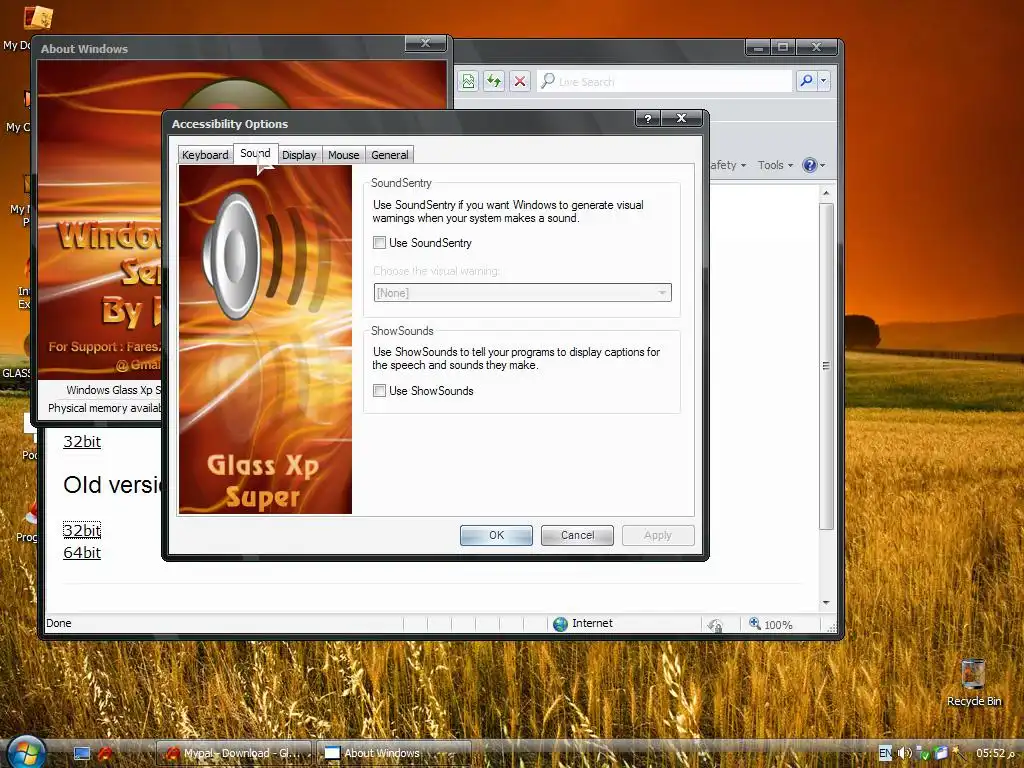Open the Windows Start orb
The height and width of the screenshot is (768, 1024).
click(x=25, y=752)
